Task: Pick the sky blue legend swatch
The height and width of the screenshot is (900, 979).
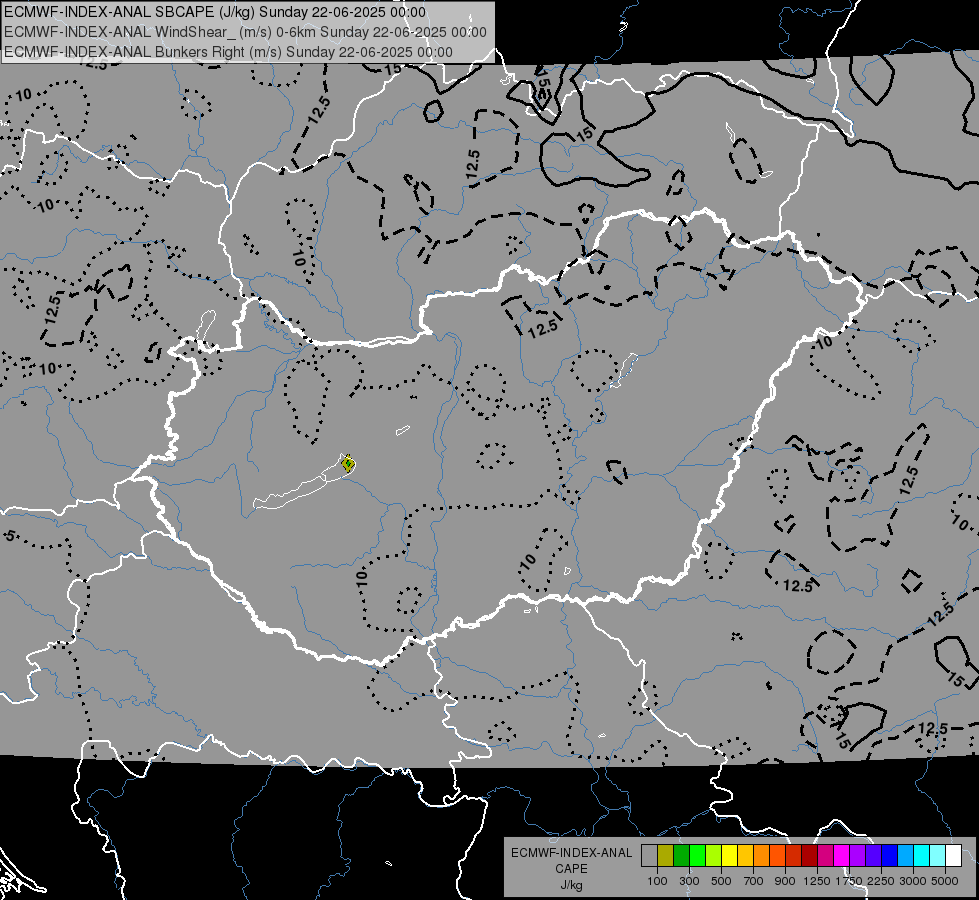Action: click(x=906, y=856)
